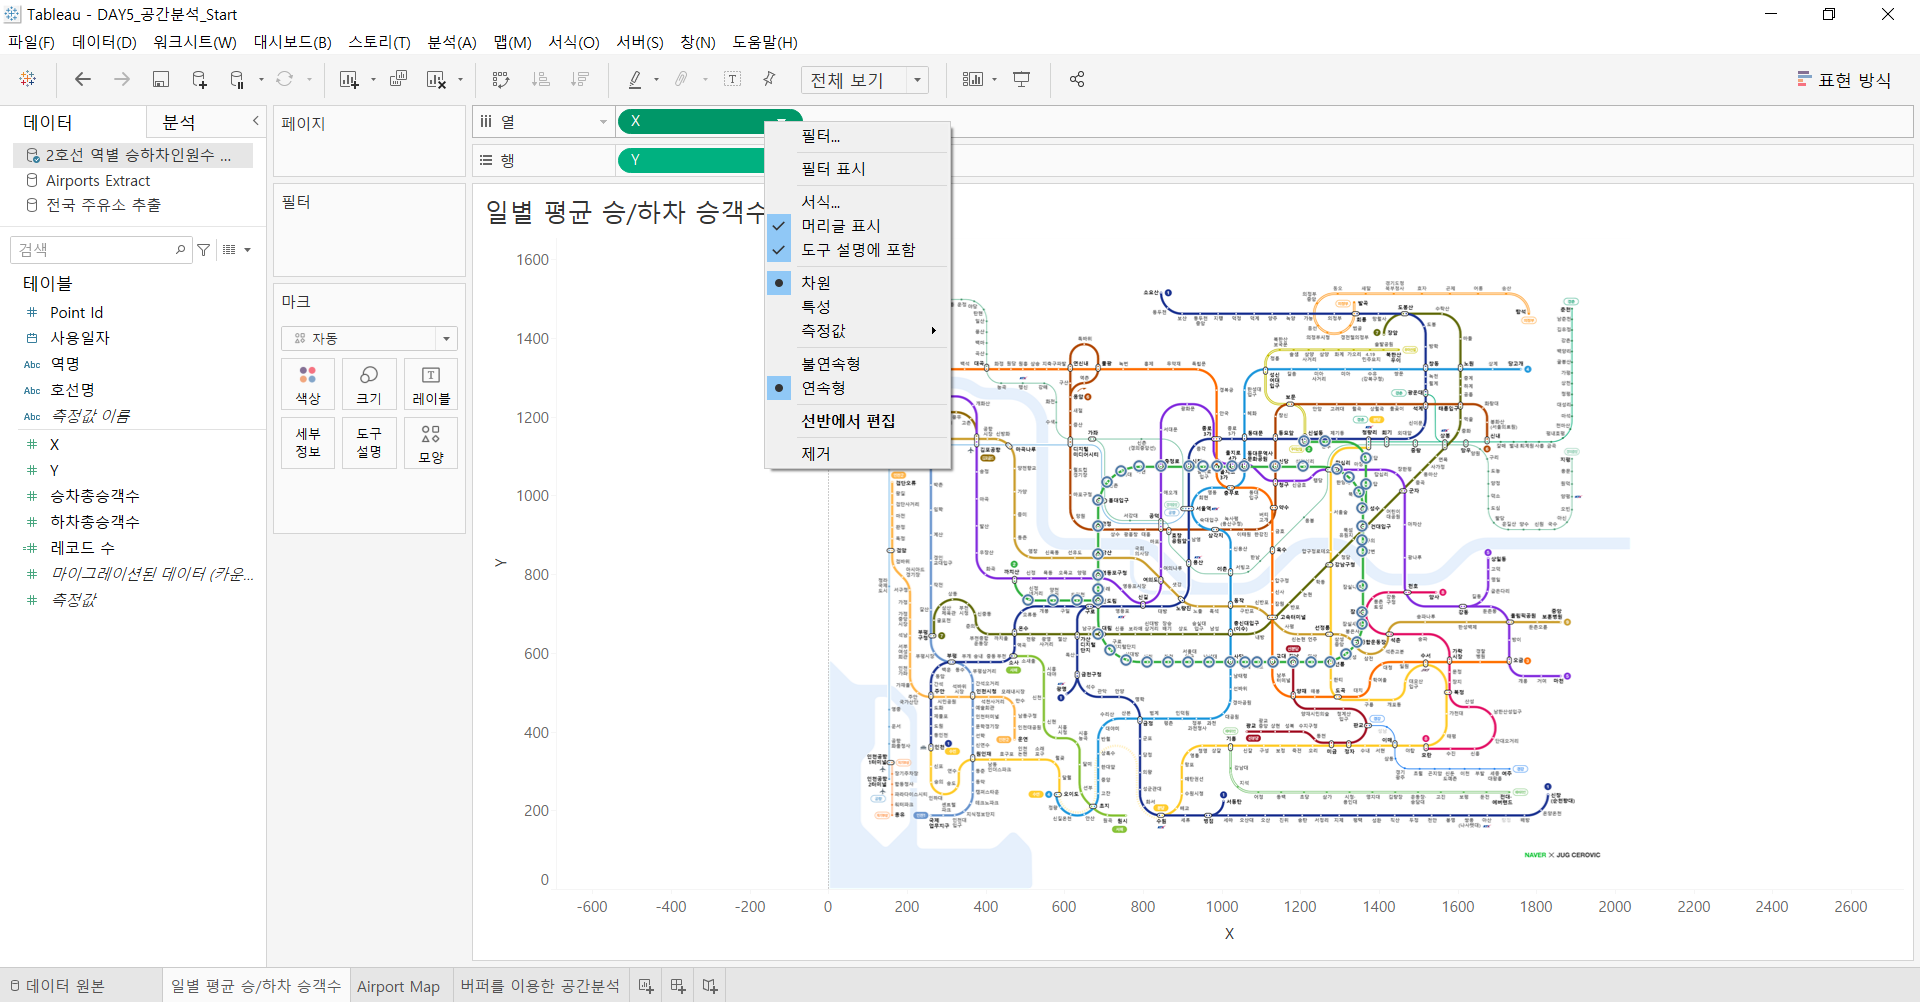
Task: Click the filter fields funnel icon
Action: tap(203, 250)
